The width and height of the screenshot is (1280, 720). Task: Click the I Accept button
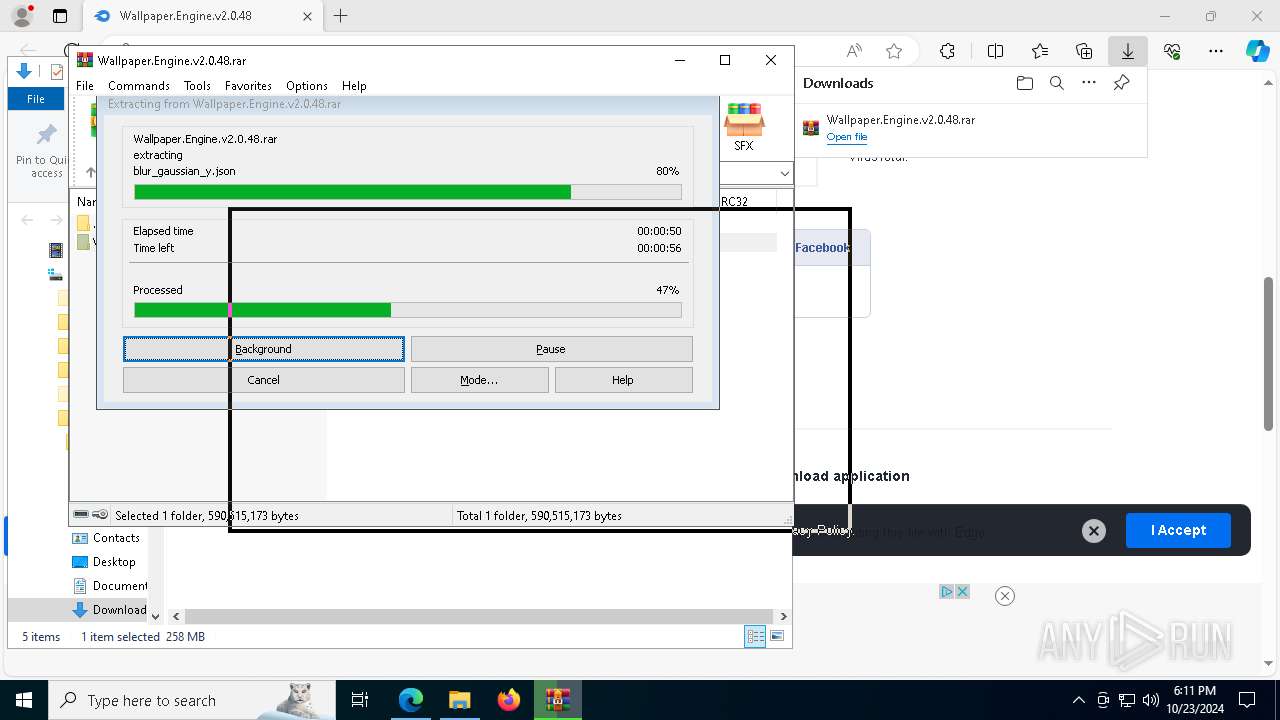coord(1178,530)
